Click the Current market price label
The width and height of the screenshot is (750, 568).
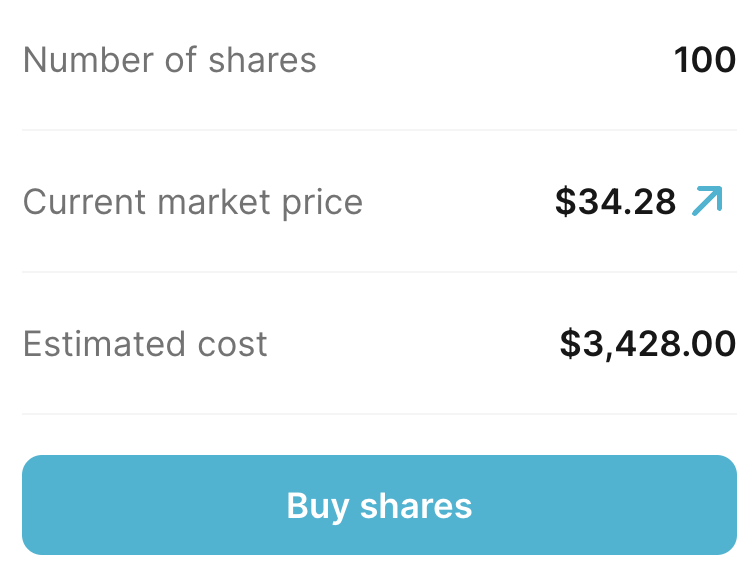(192, 202)
